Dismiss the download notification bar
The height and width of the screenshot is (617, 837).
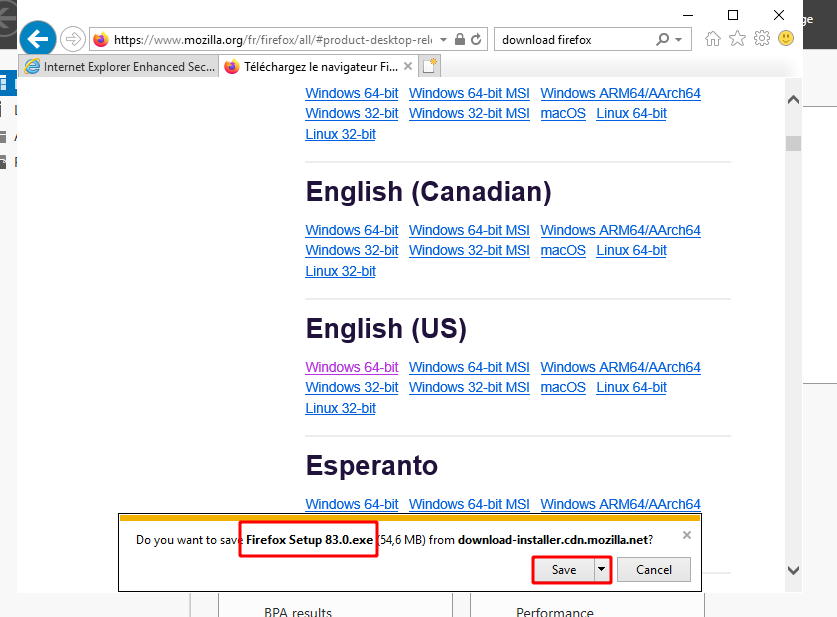(687, 535)
